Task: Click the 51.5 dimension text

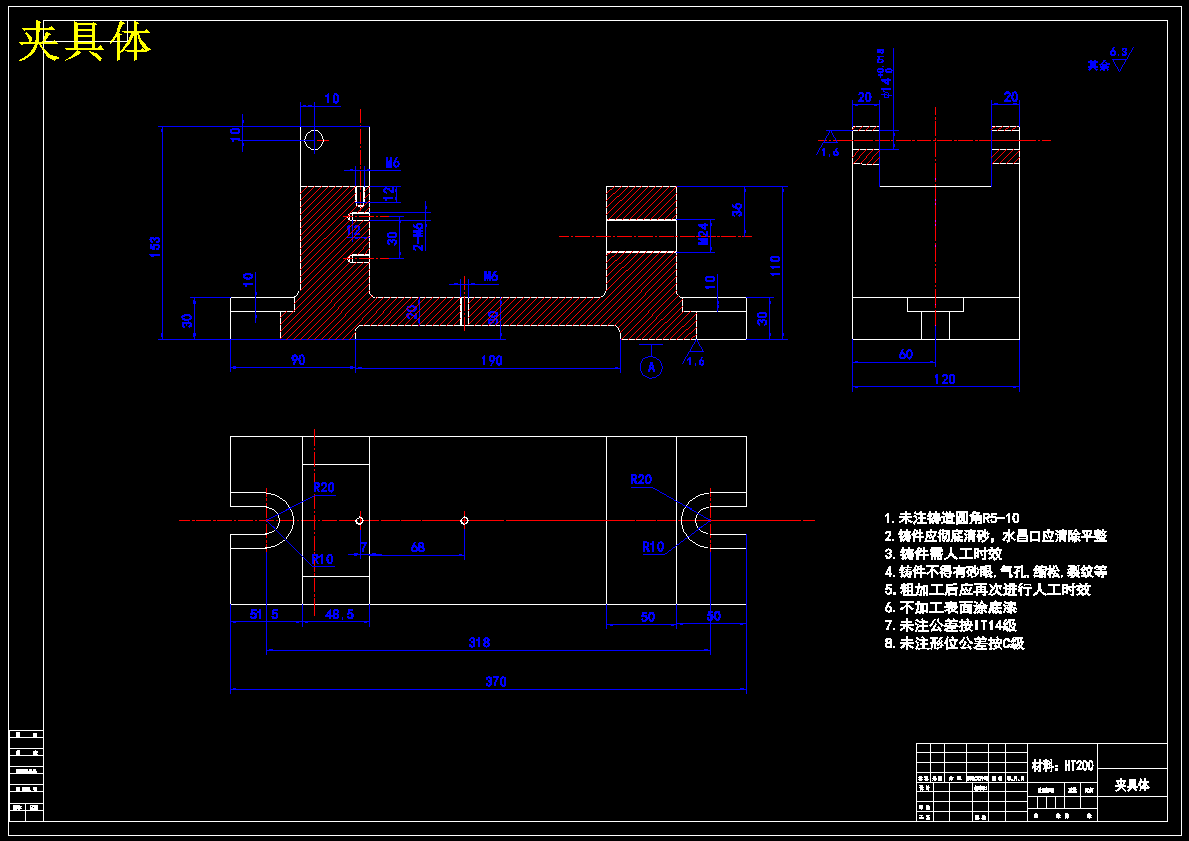Action: 265,615
